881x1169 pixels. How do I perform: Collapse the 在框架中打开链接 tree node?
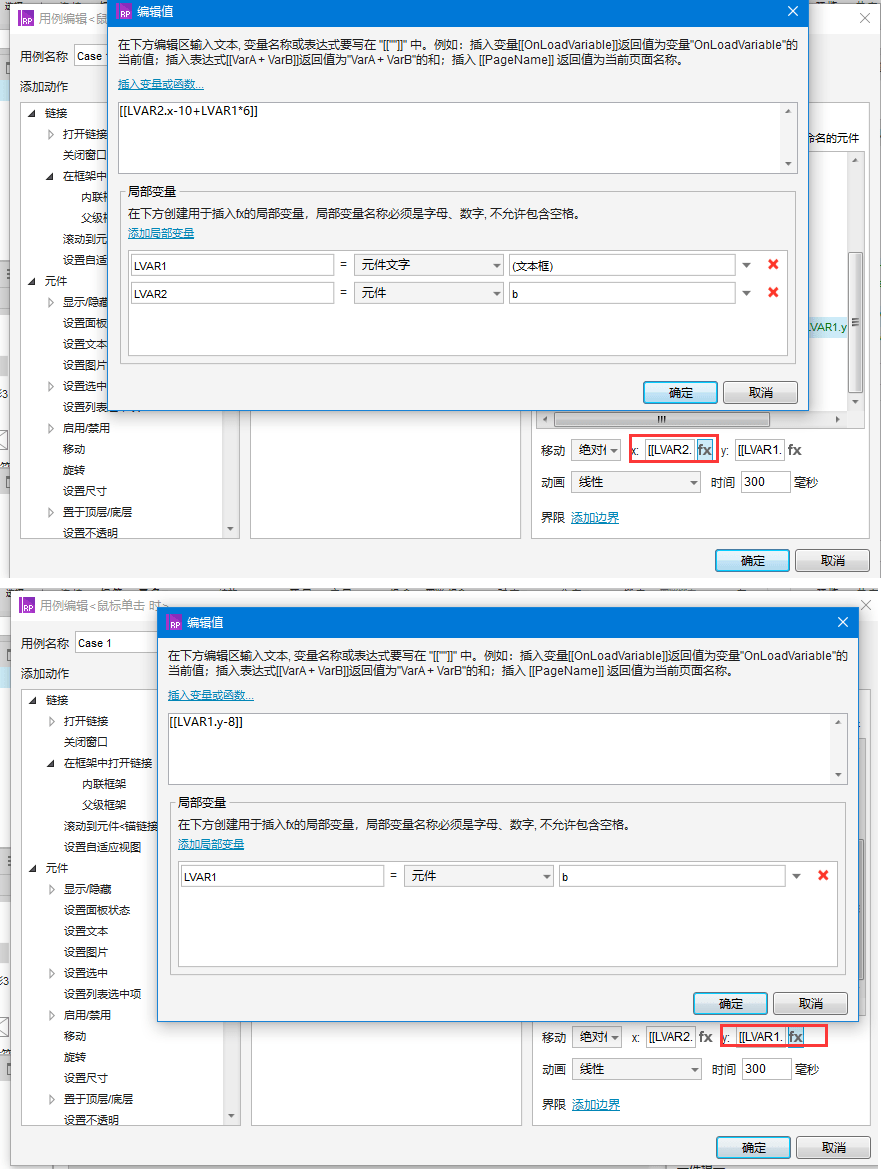[51, 763]
